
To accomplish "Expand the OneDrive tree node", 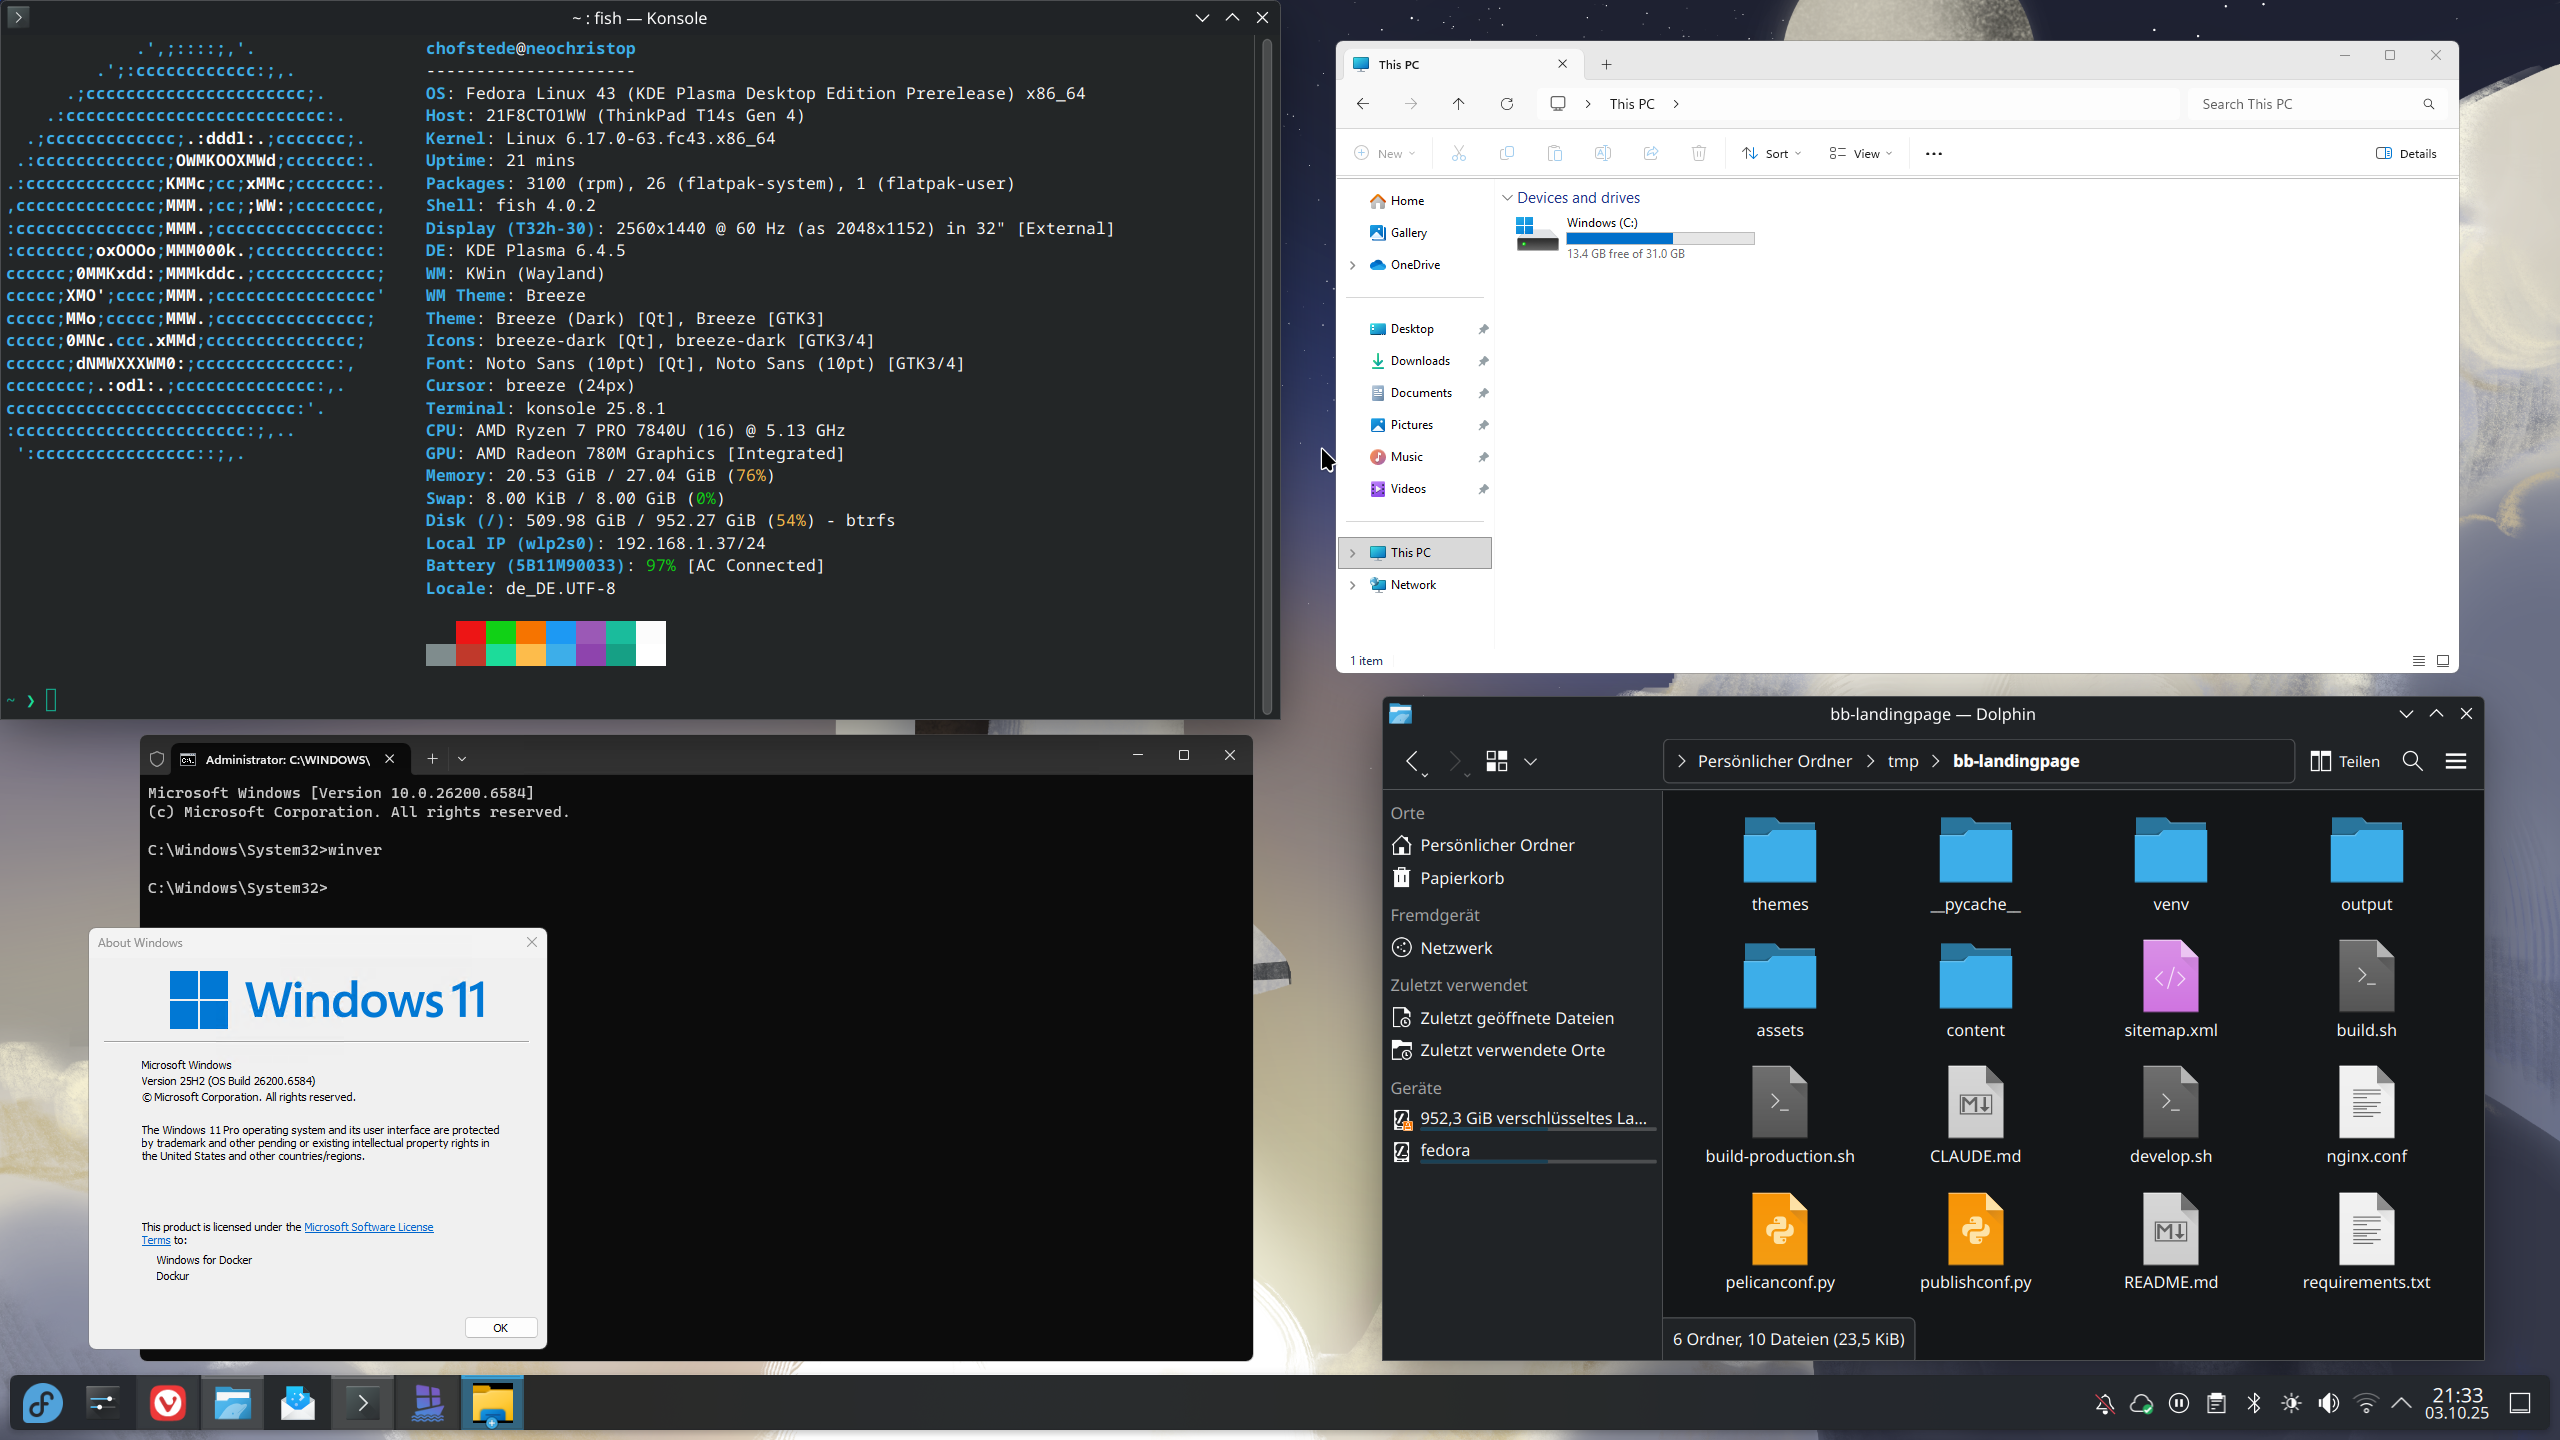I will (1353, 265).
